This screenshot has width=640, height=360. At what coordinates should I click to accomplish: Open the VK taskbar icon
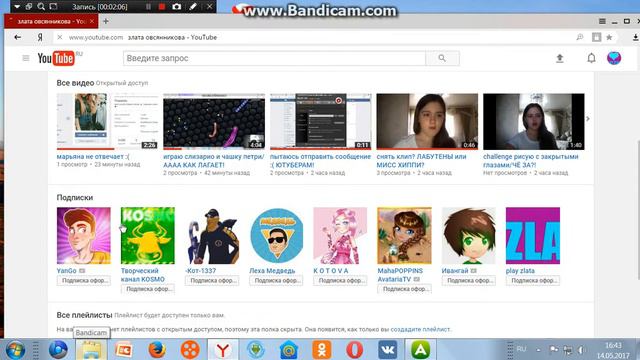(387, 350)
